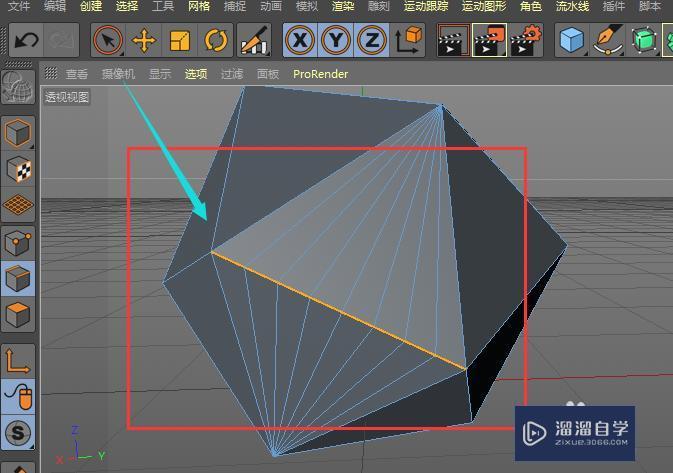Switch to Workplane mode grid icon
Image resolution: width=673 pixels, height=473 pixels.
point(18,205)
